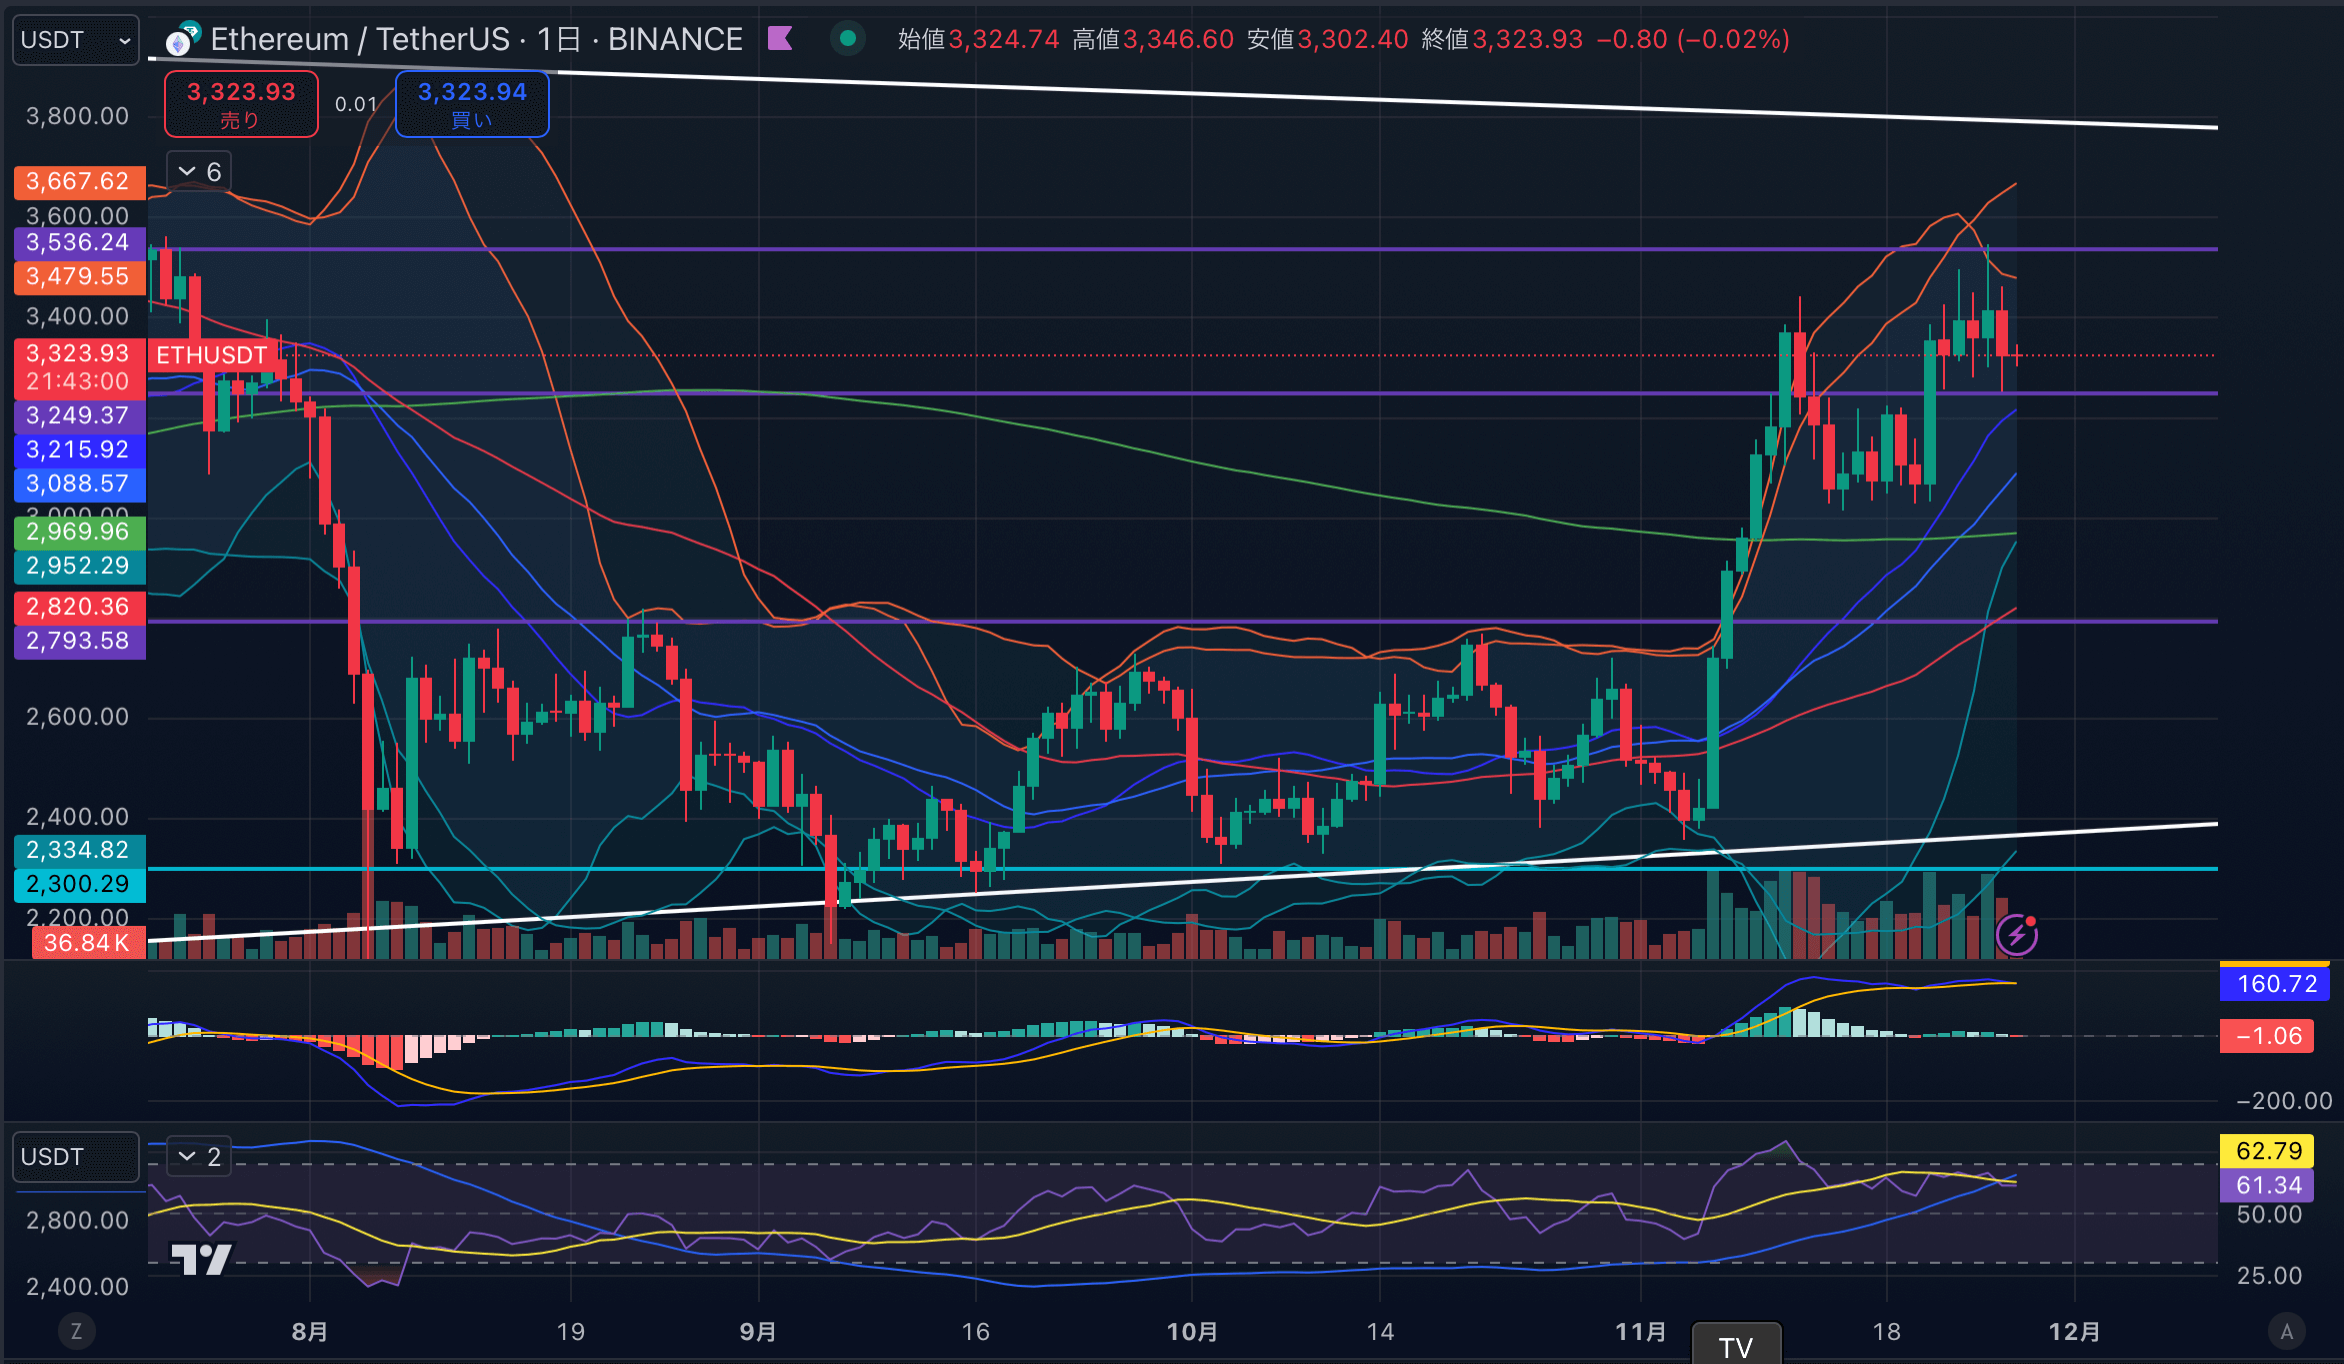Click the −0.80 (−0.02%) change value
This screenshot has width=2344, height=1364.
pos(1693,39)
